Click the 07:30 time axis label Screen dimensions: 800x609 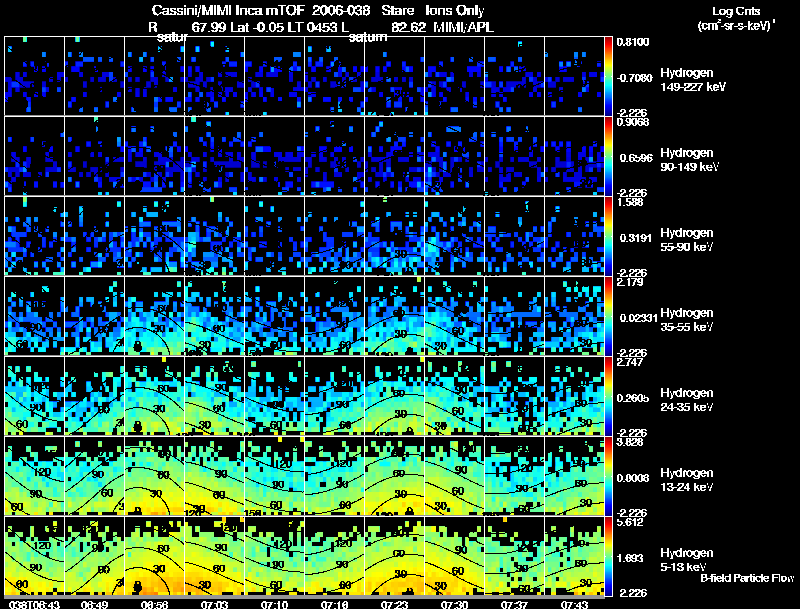click(454, 604)
